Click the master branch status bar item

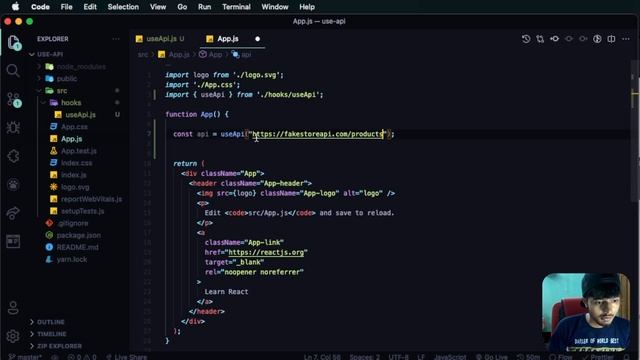click(x=24, y=357)
